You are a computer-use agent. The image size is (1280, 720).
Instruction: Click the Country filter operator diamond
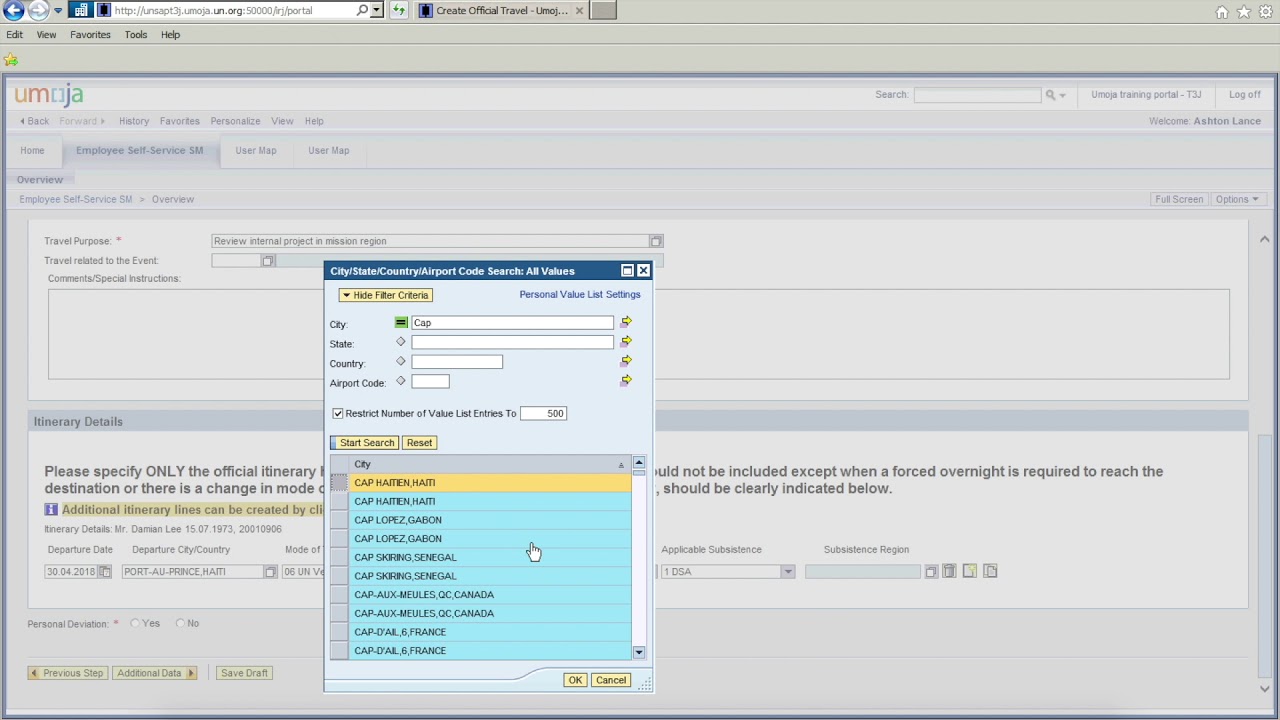point(401,362)
